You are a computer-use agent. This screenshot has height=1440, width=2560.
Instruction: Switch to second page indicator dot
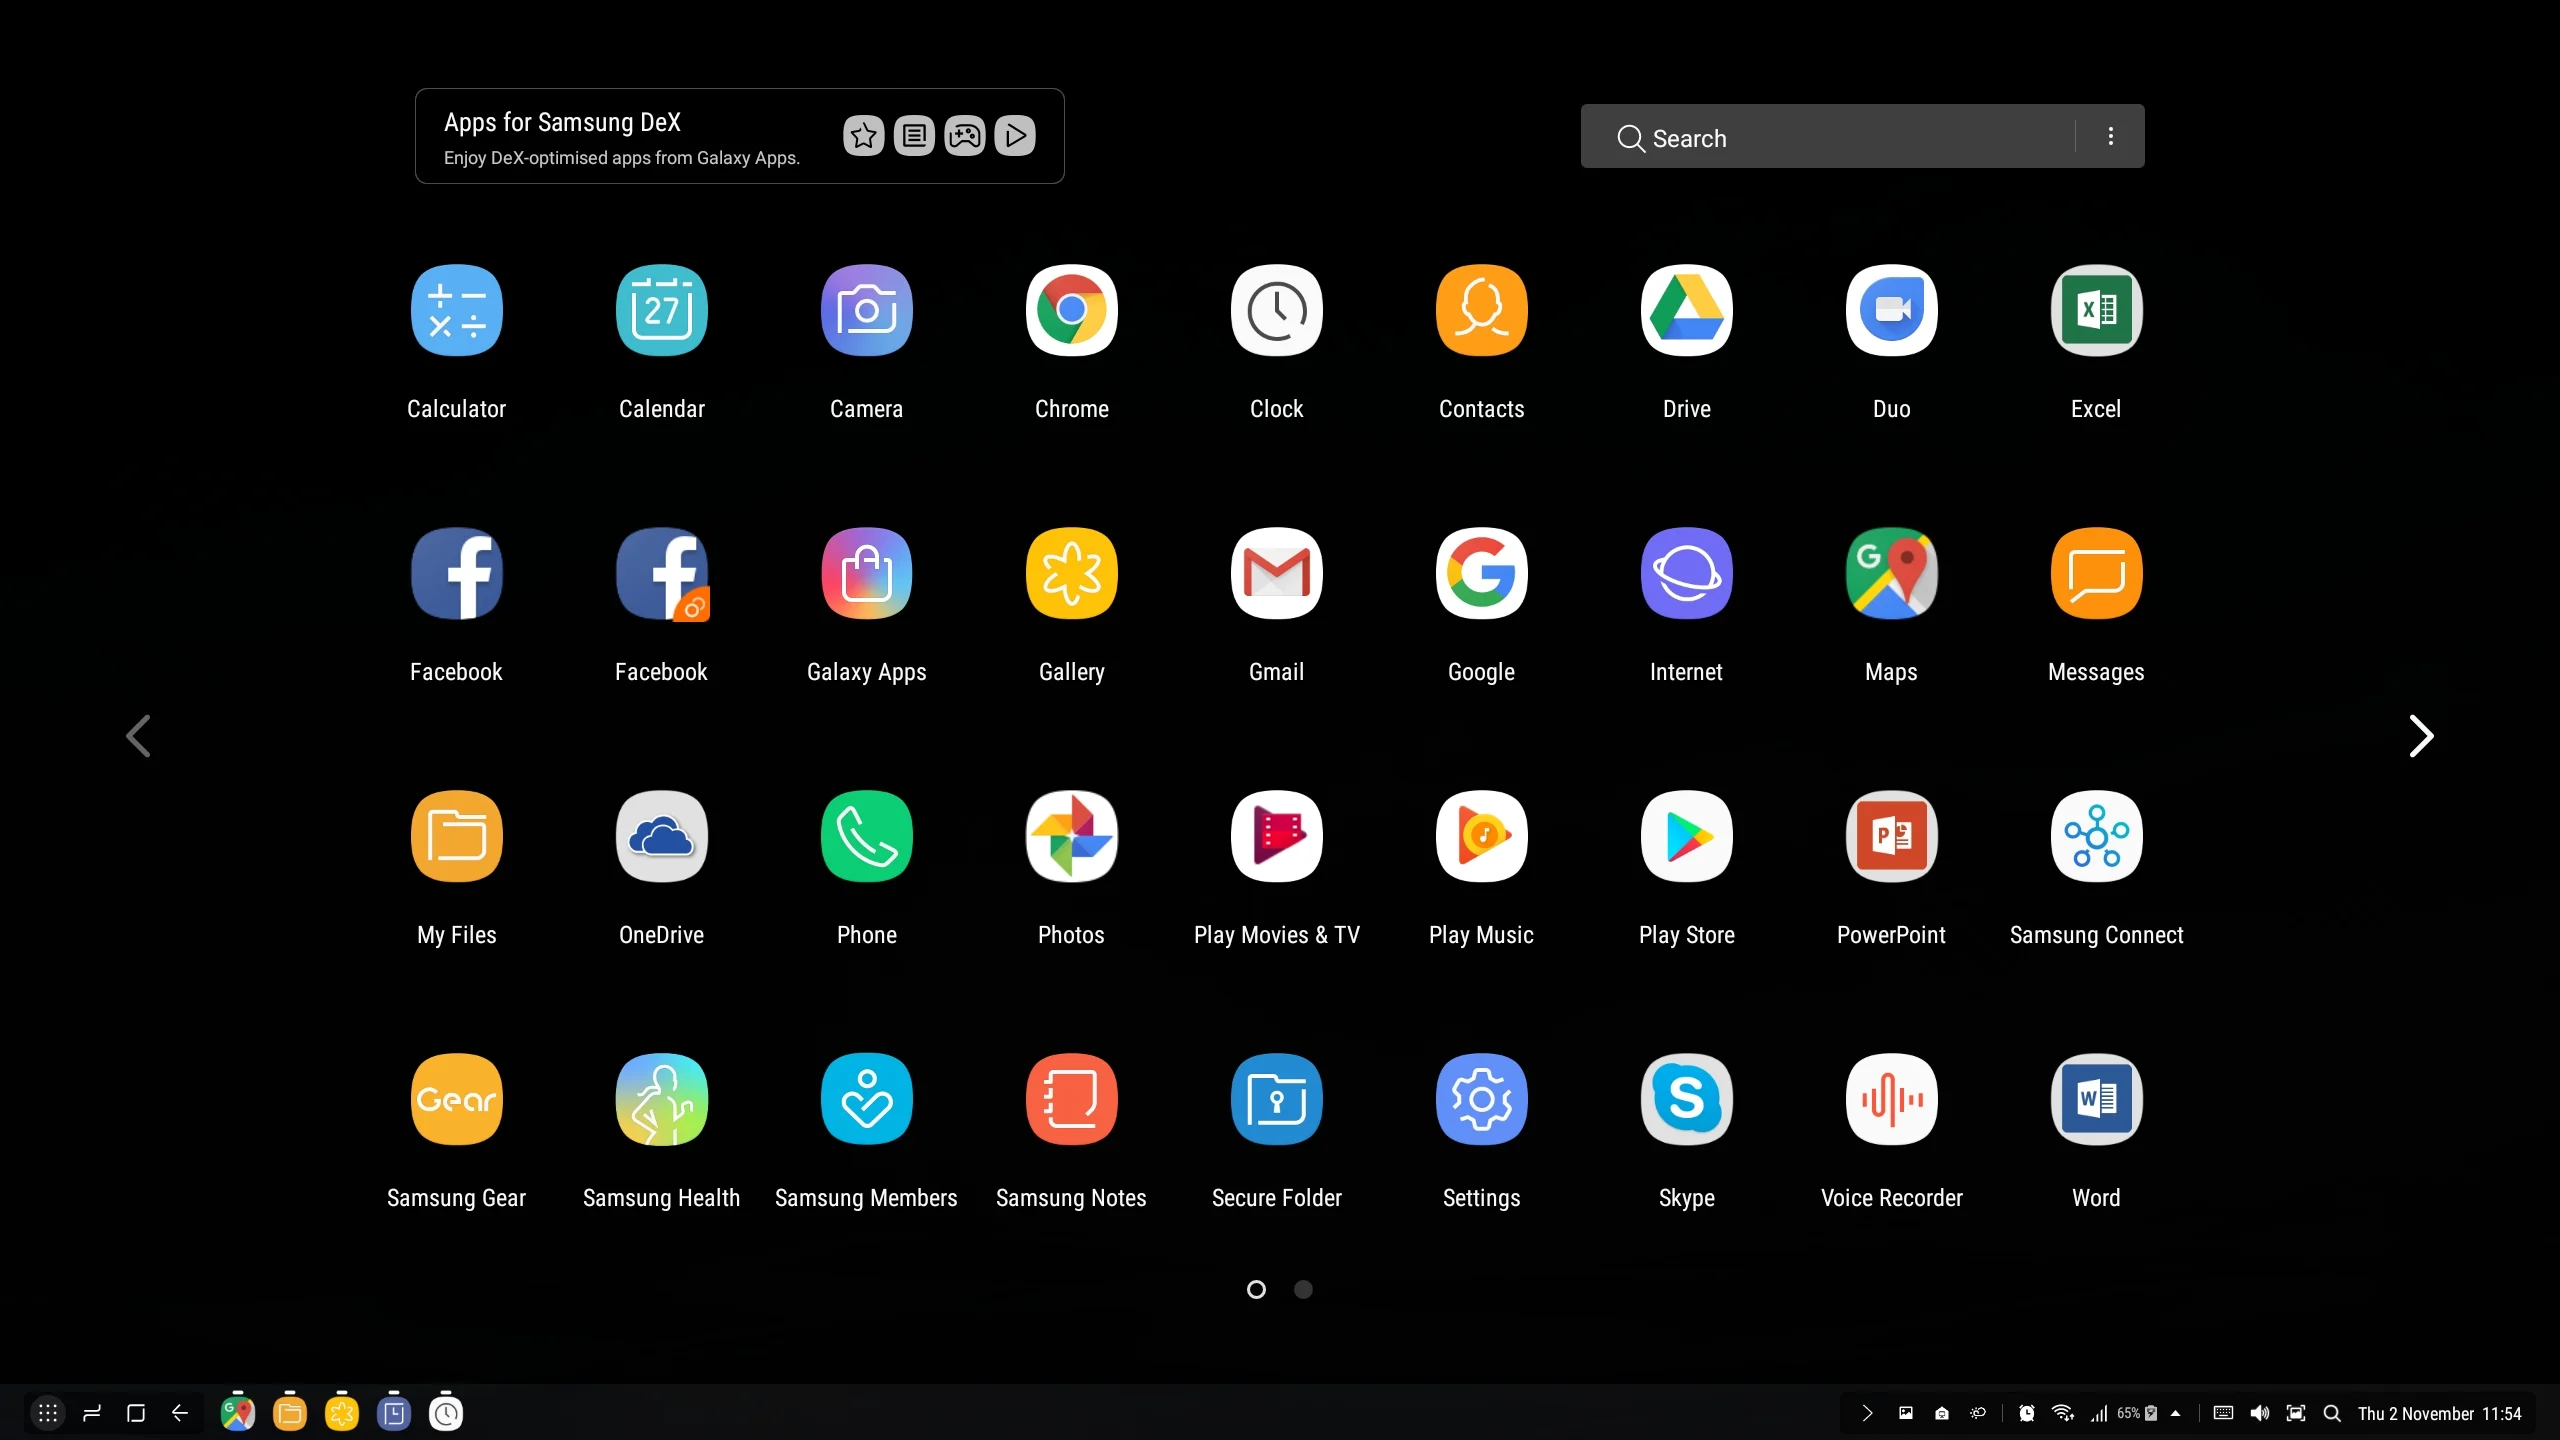pos(1303,1290)
